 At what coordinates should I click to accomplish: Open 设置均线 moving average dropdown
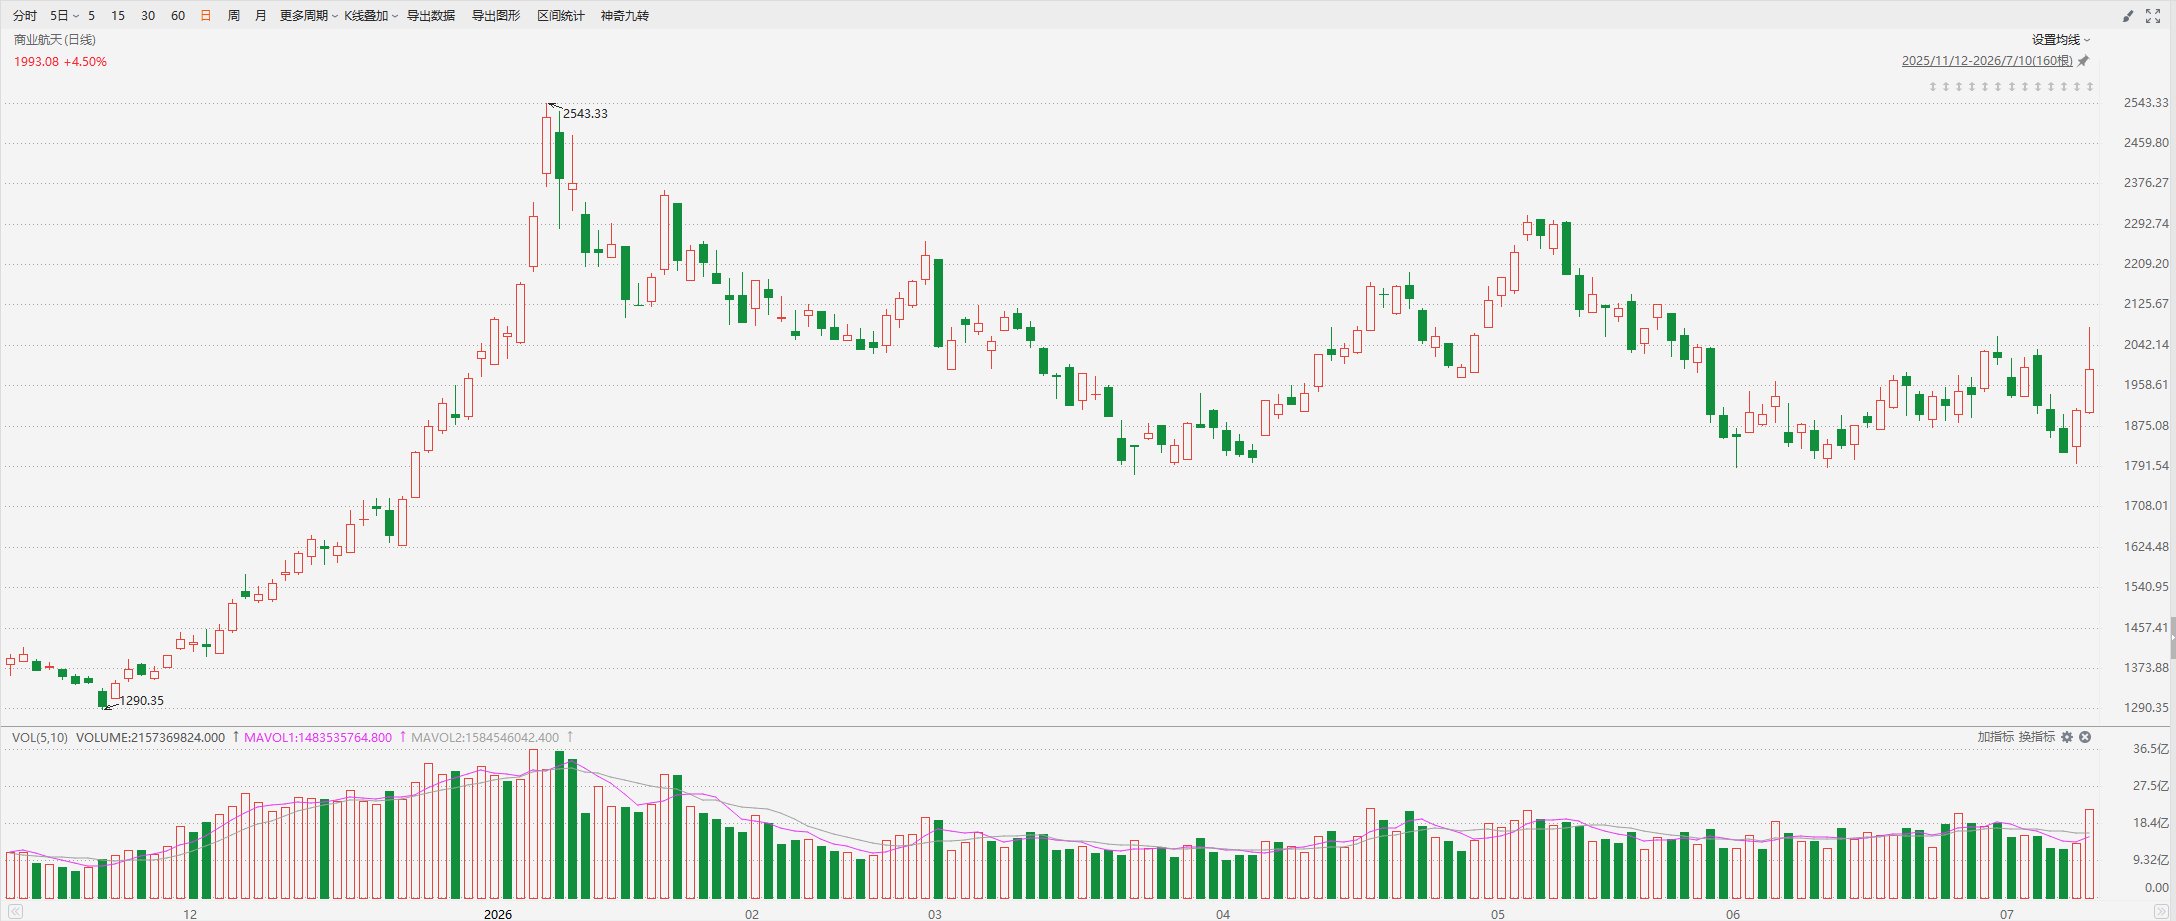(x=2060, y=40)
